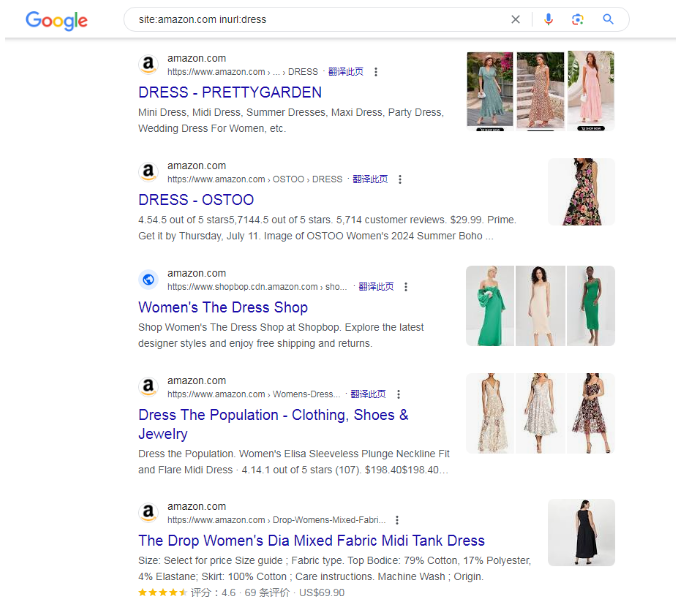The image size is (676, 610).
Task: Open DRESS - PRETTYGARDEN result
Action: point(230,92)
